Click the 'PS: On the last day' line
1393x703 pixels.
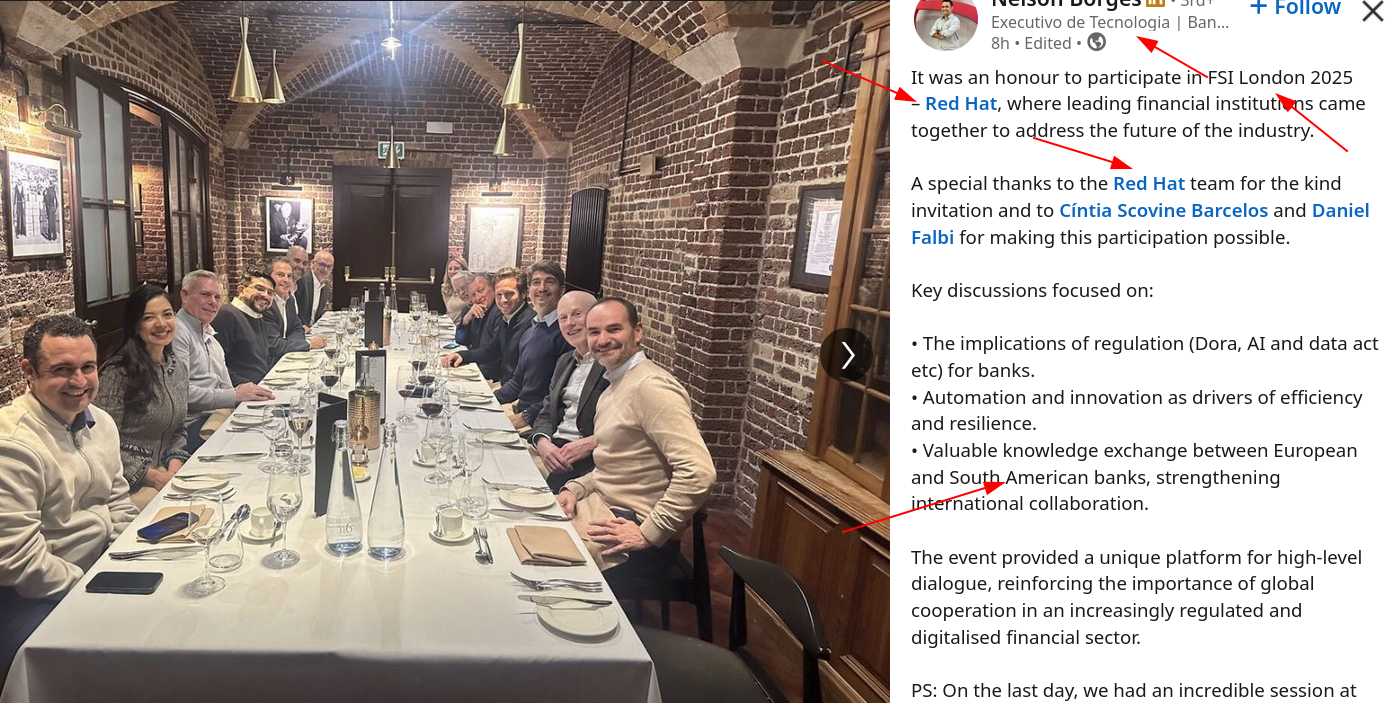pos(1133,691)
